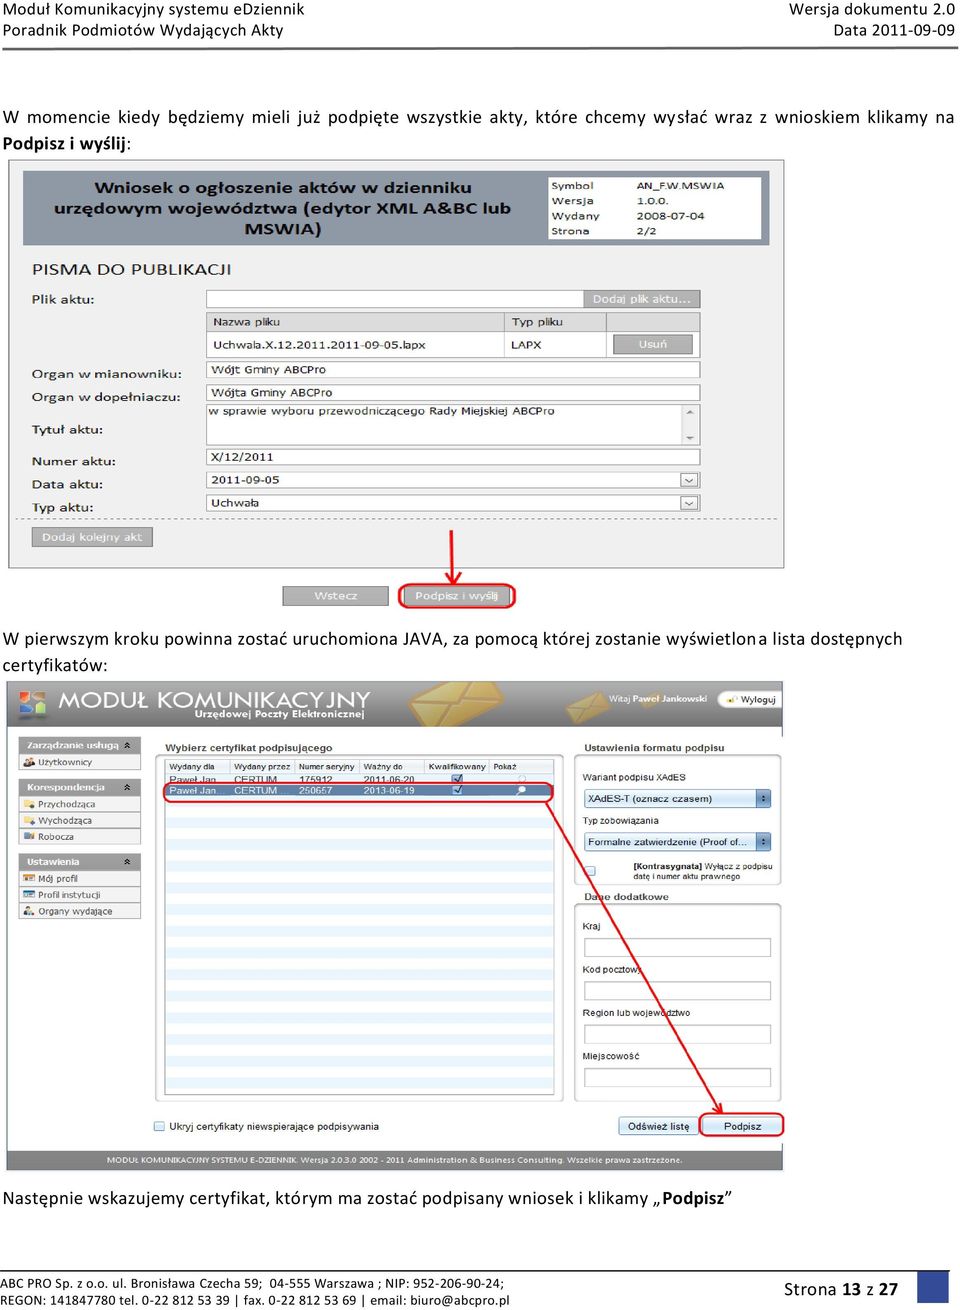Open Mój profil settings item

point(80,878)
